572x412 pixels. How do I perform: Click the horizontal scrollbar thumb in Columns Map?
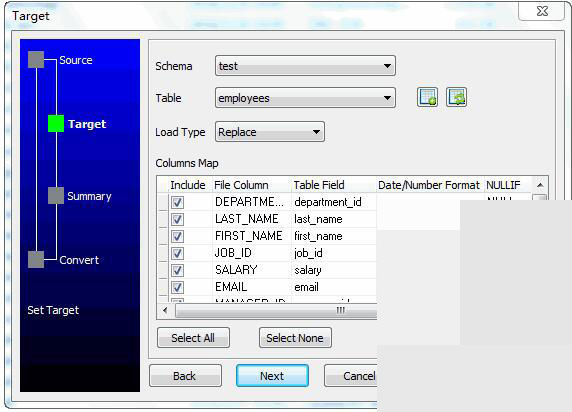click(276, 311)
